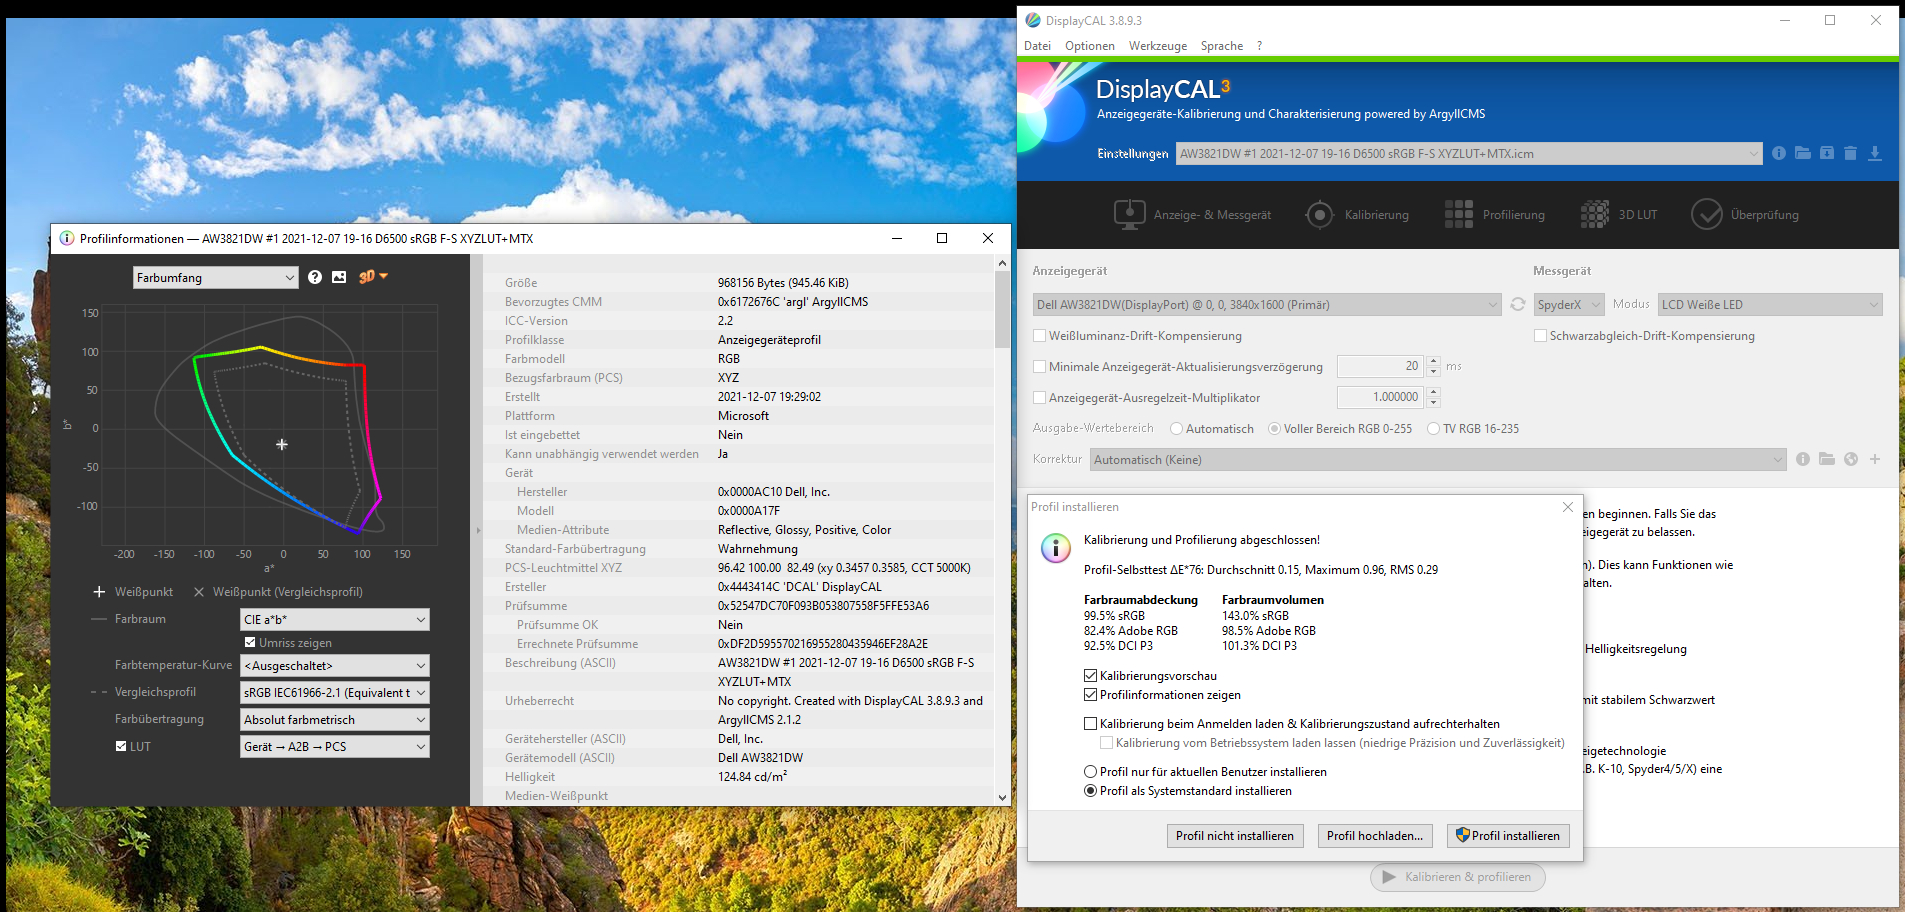Click Kalibrieren & profilieren button
This screenshot has height=912, width=1905.
click(1457, 877)
